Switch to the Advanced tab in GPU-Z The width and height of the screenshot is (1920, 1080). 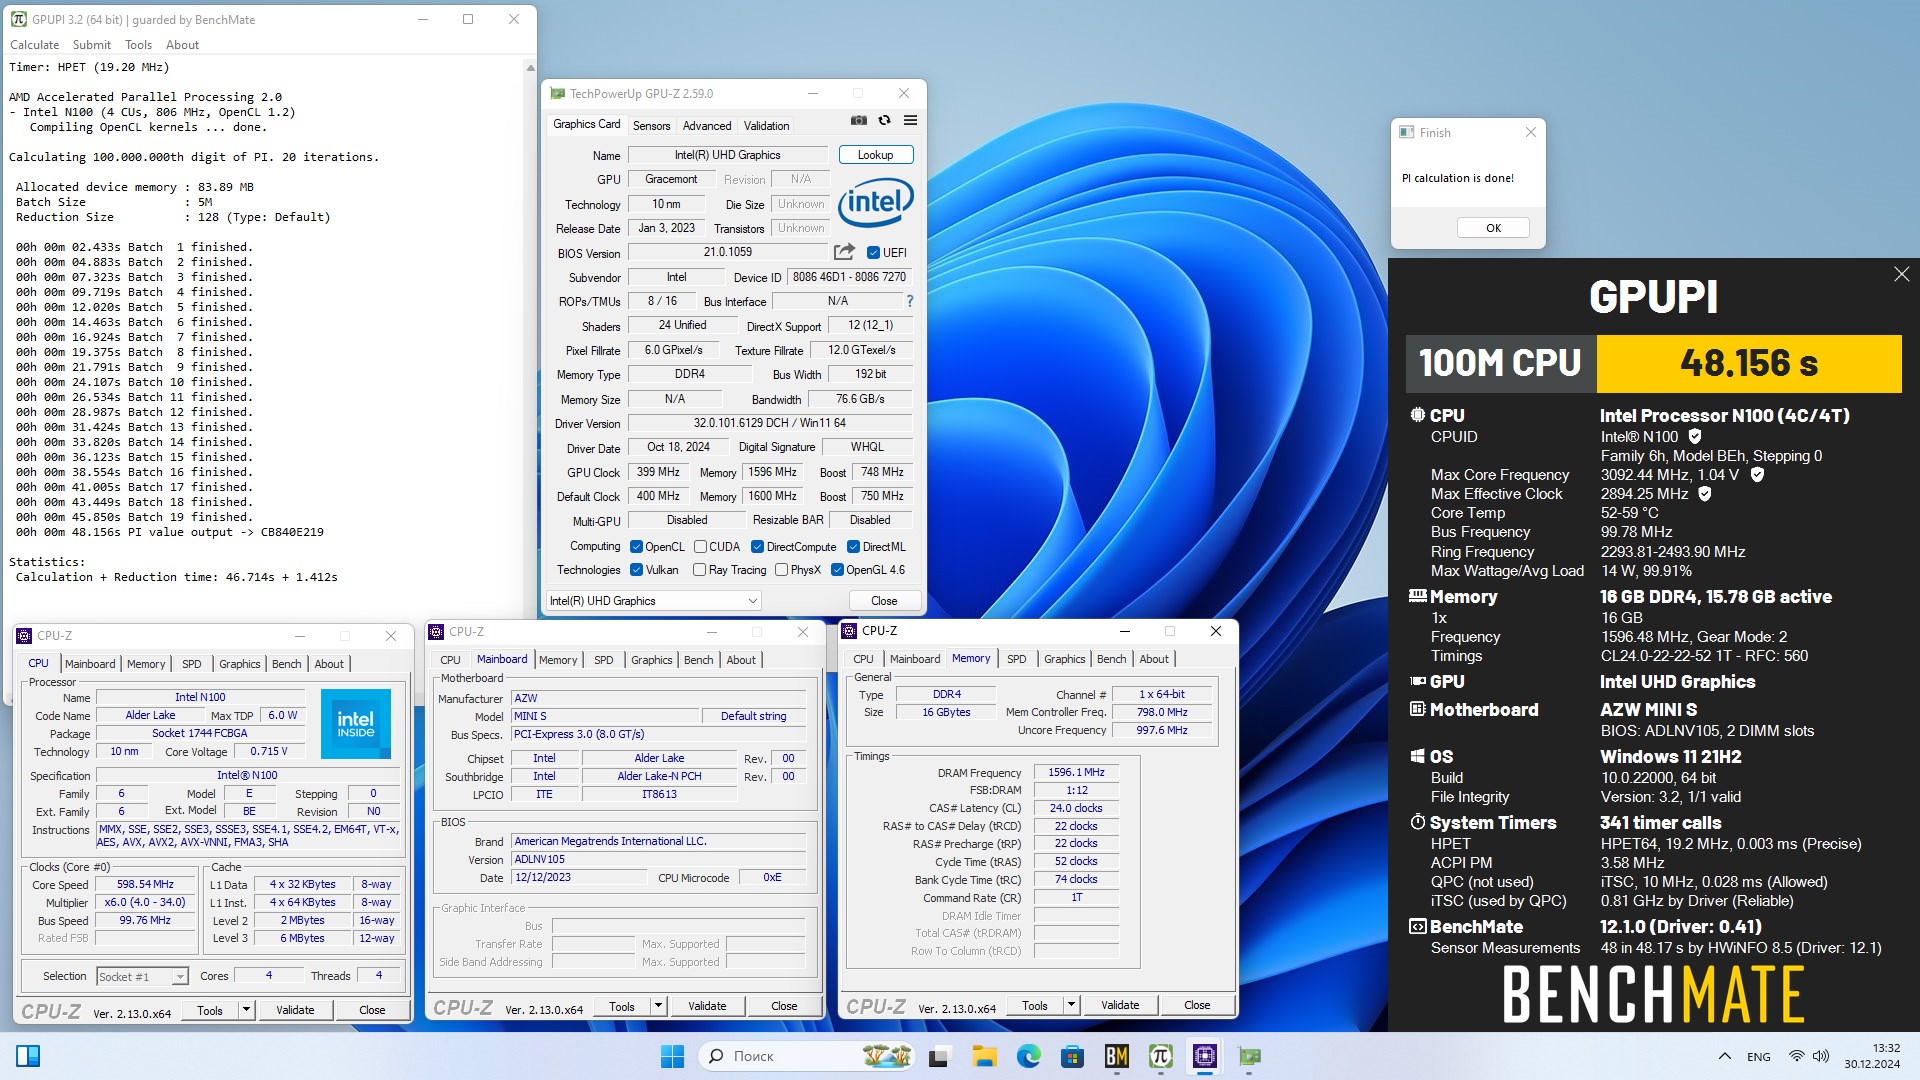(707, 126)
